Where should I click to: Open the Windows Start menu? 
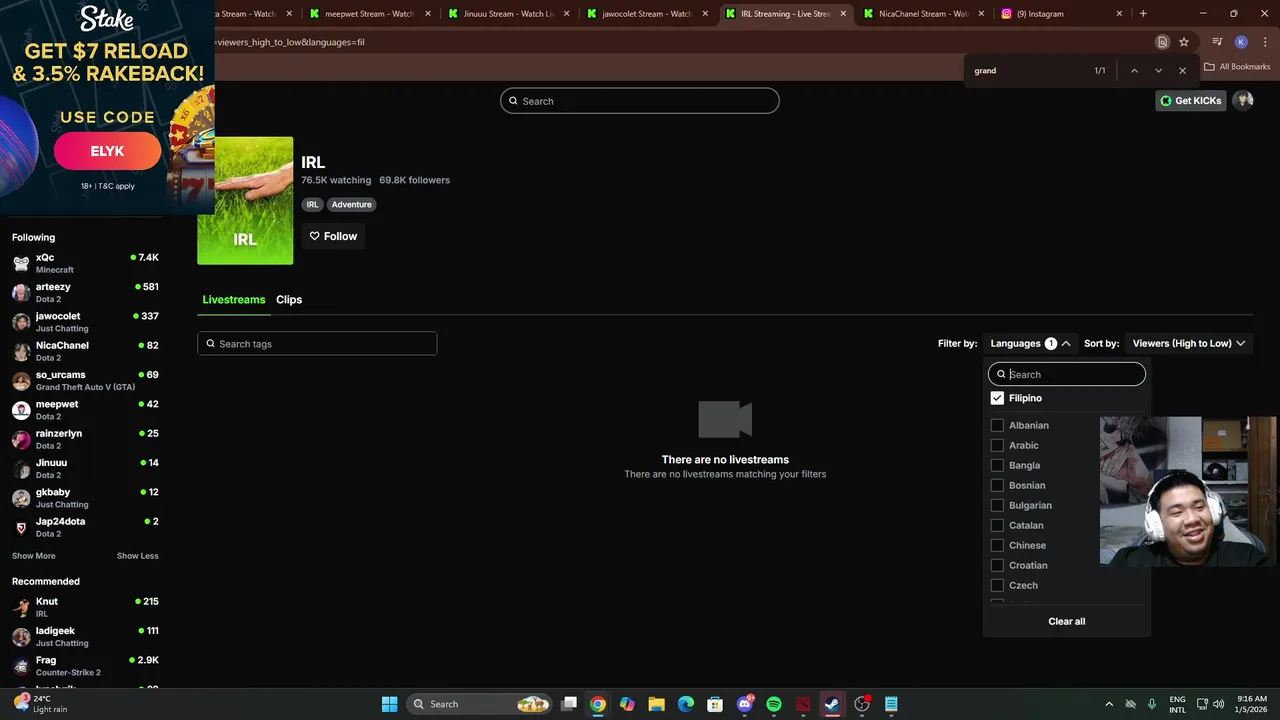389,704
